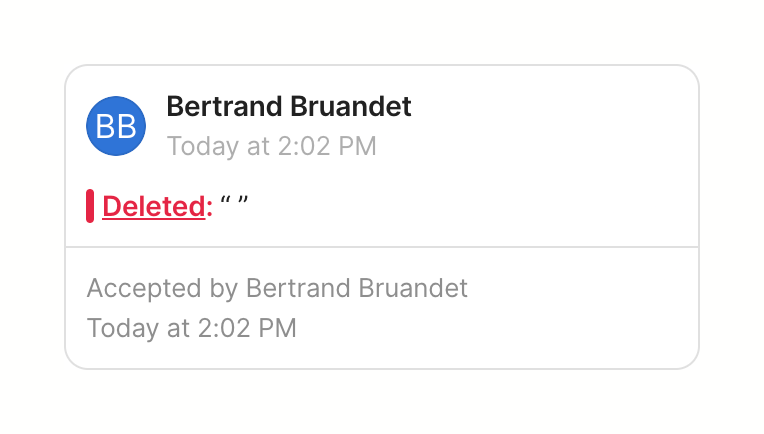Open the red "Deleted:" link

click(153, 206)
